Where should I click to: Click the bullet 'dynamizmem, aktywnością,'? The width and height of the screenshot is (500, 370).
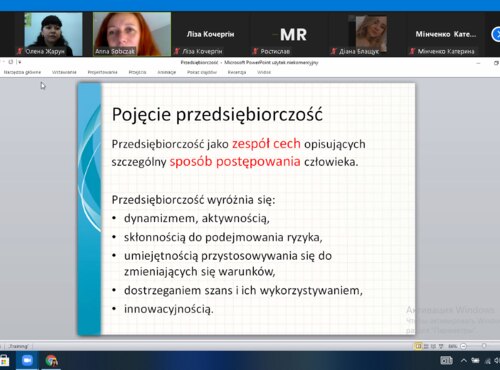coord(197,218)
